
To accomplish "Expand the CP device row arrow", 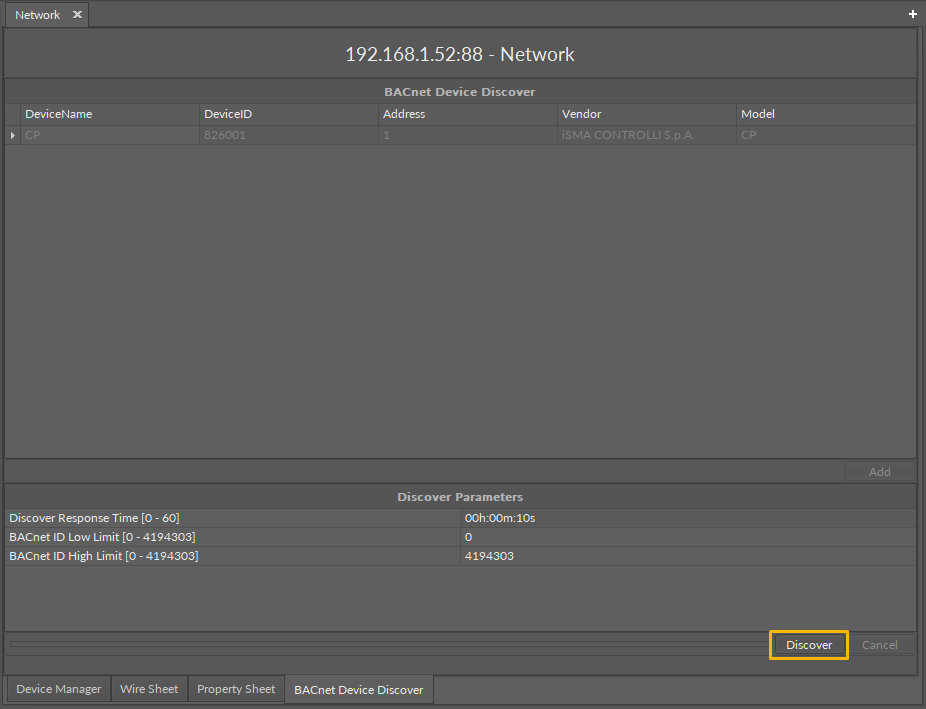I will tap(13, 135).
